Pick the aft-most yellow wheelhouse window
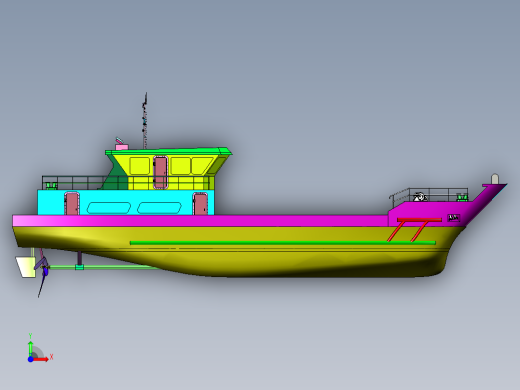The width and height of the screenshot is (520, 390). click(139, 166)
